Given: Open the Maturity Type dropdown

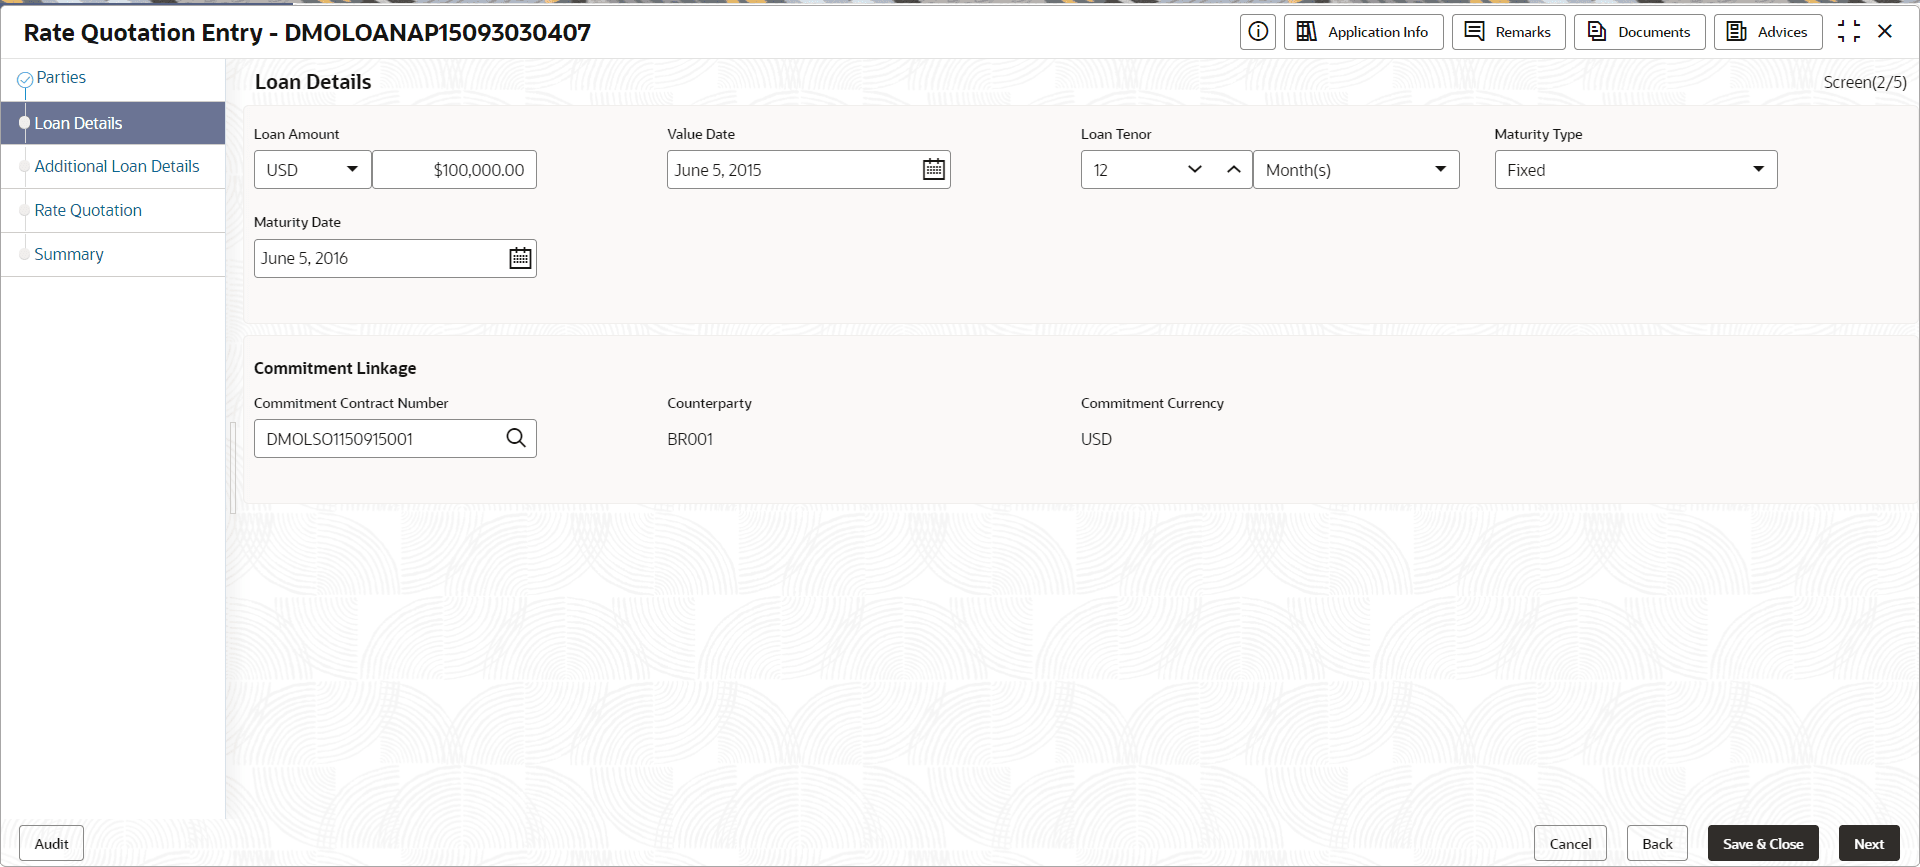Looking at the screenshot, I should point(1636,170).
